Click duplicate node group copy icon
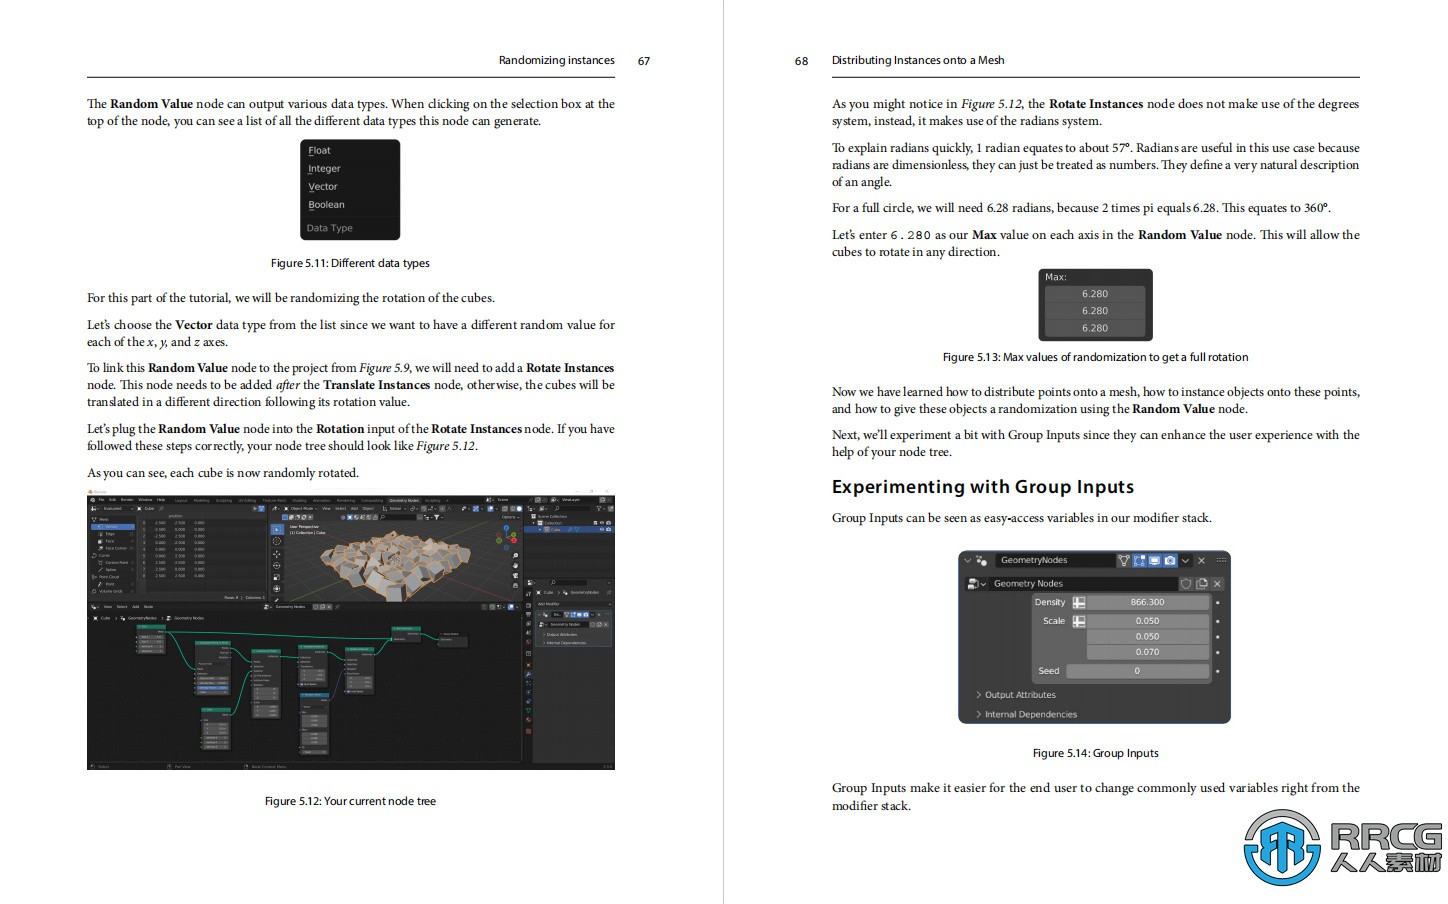Viewport: 1448px width, 904px height. coord(1202,583)
